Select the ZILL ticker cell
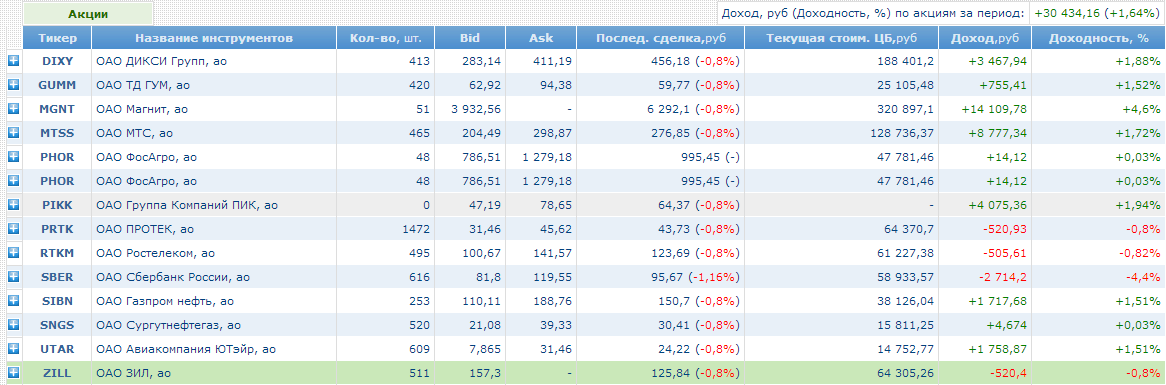Screen dimensions: 1166x385 pos(57,373)
